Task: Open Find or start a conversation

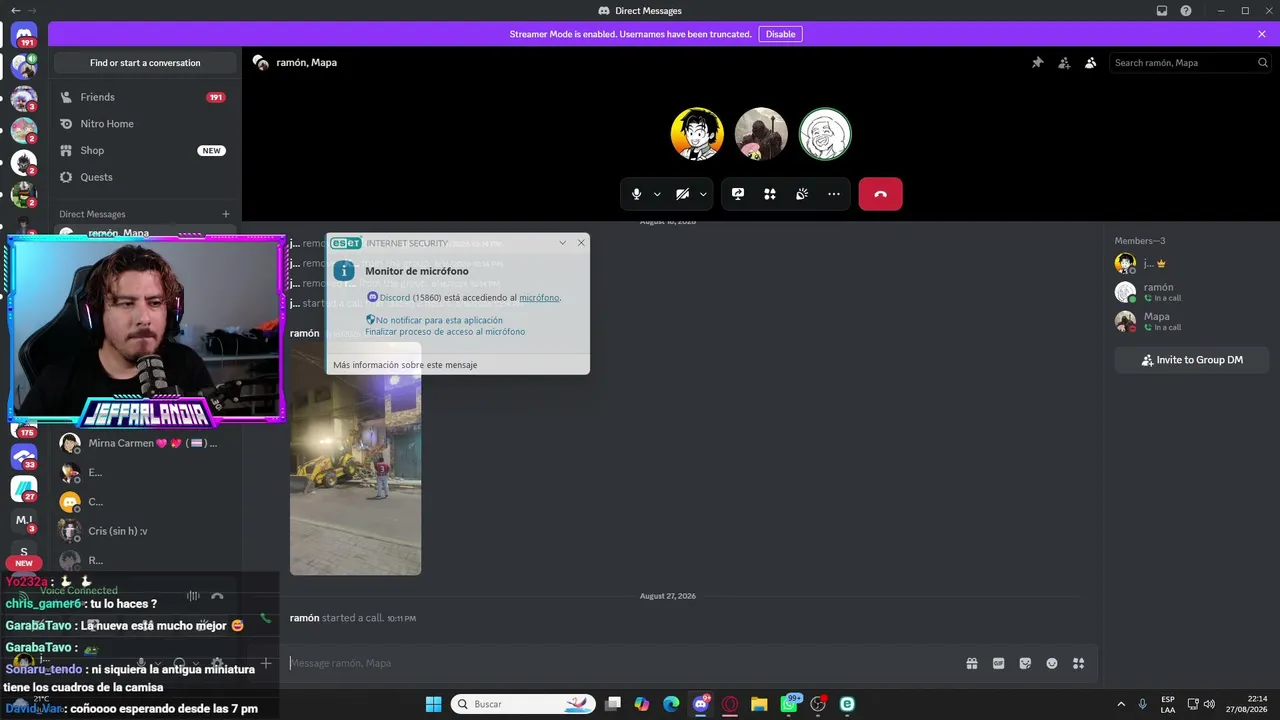Action: pyautogui.click(x=145, y=63)
